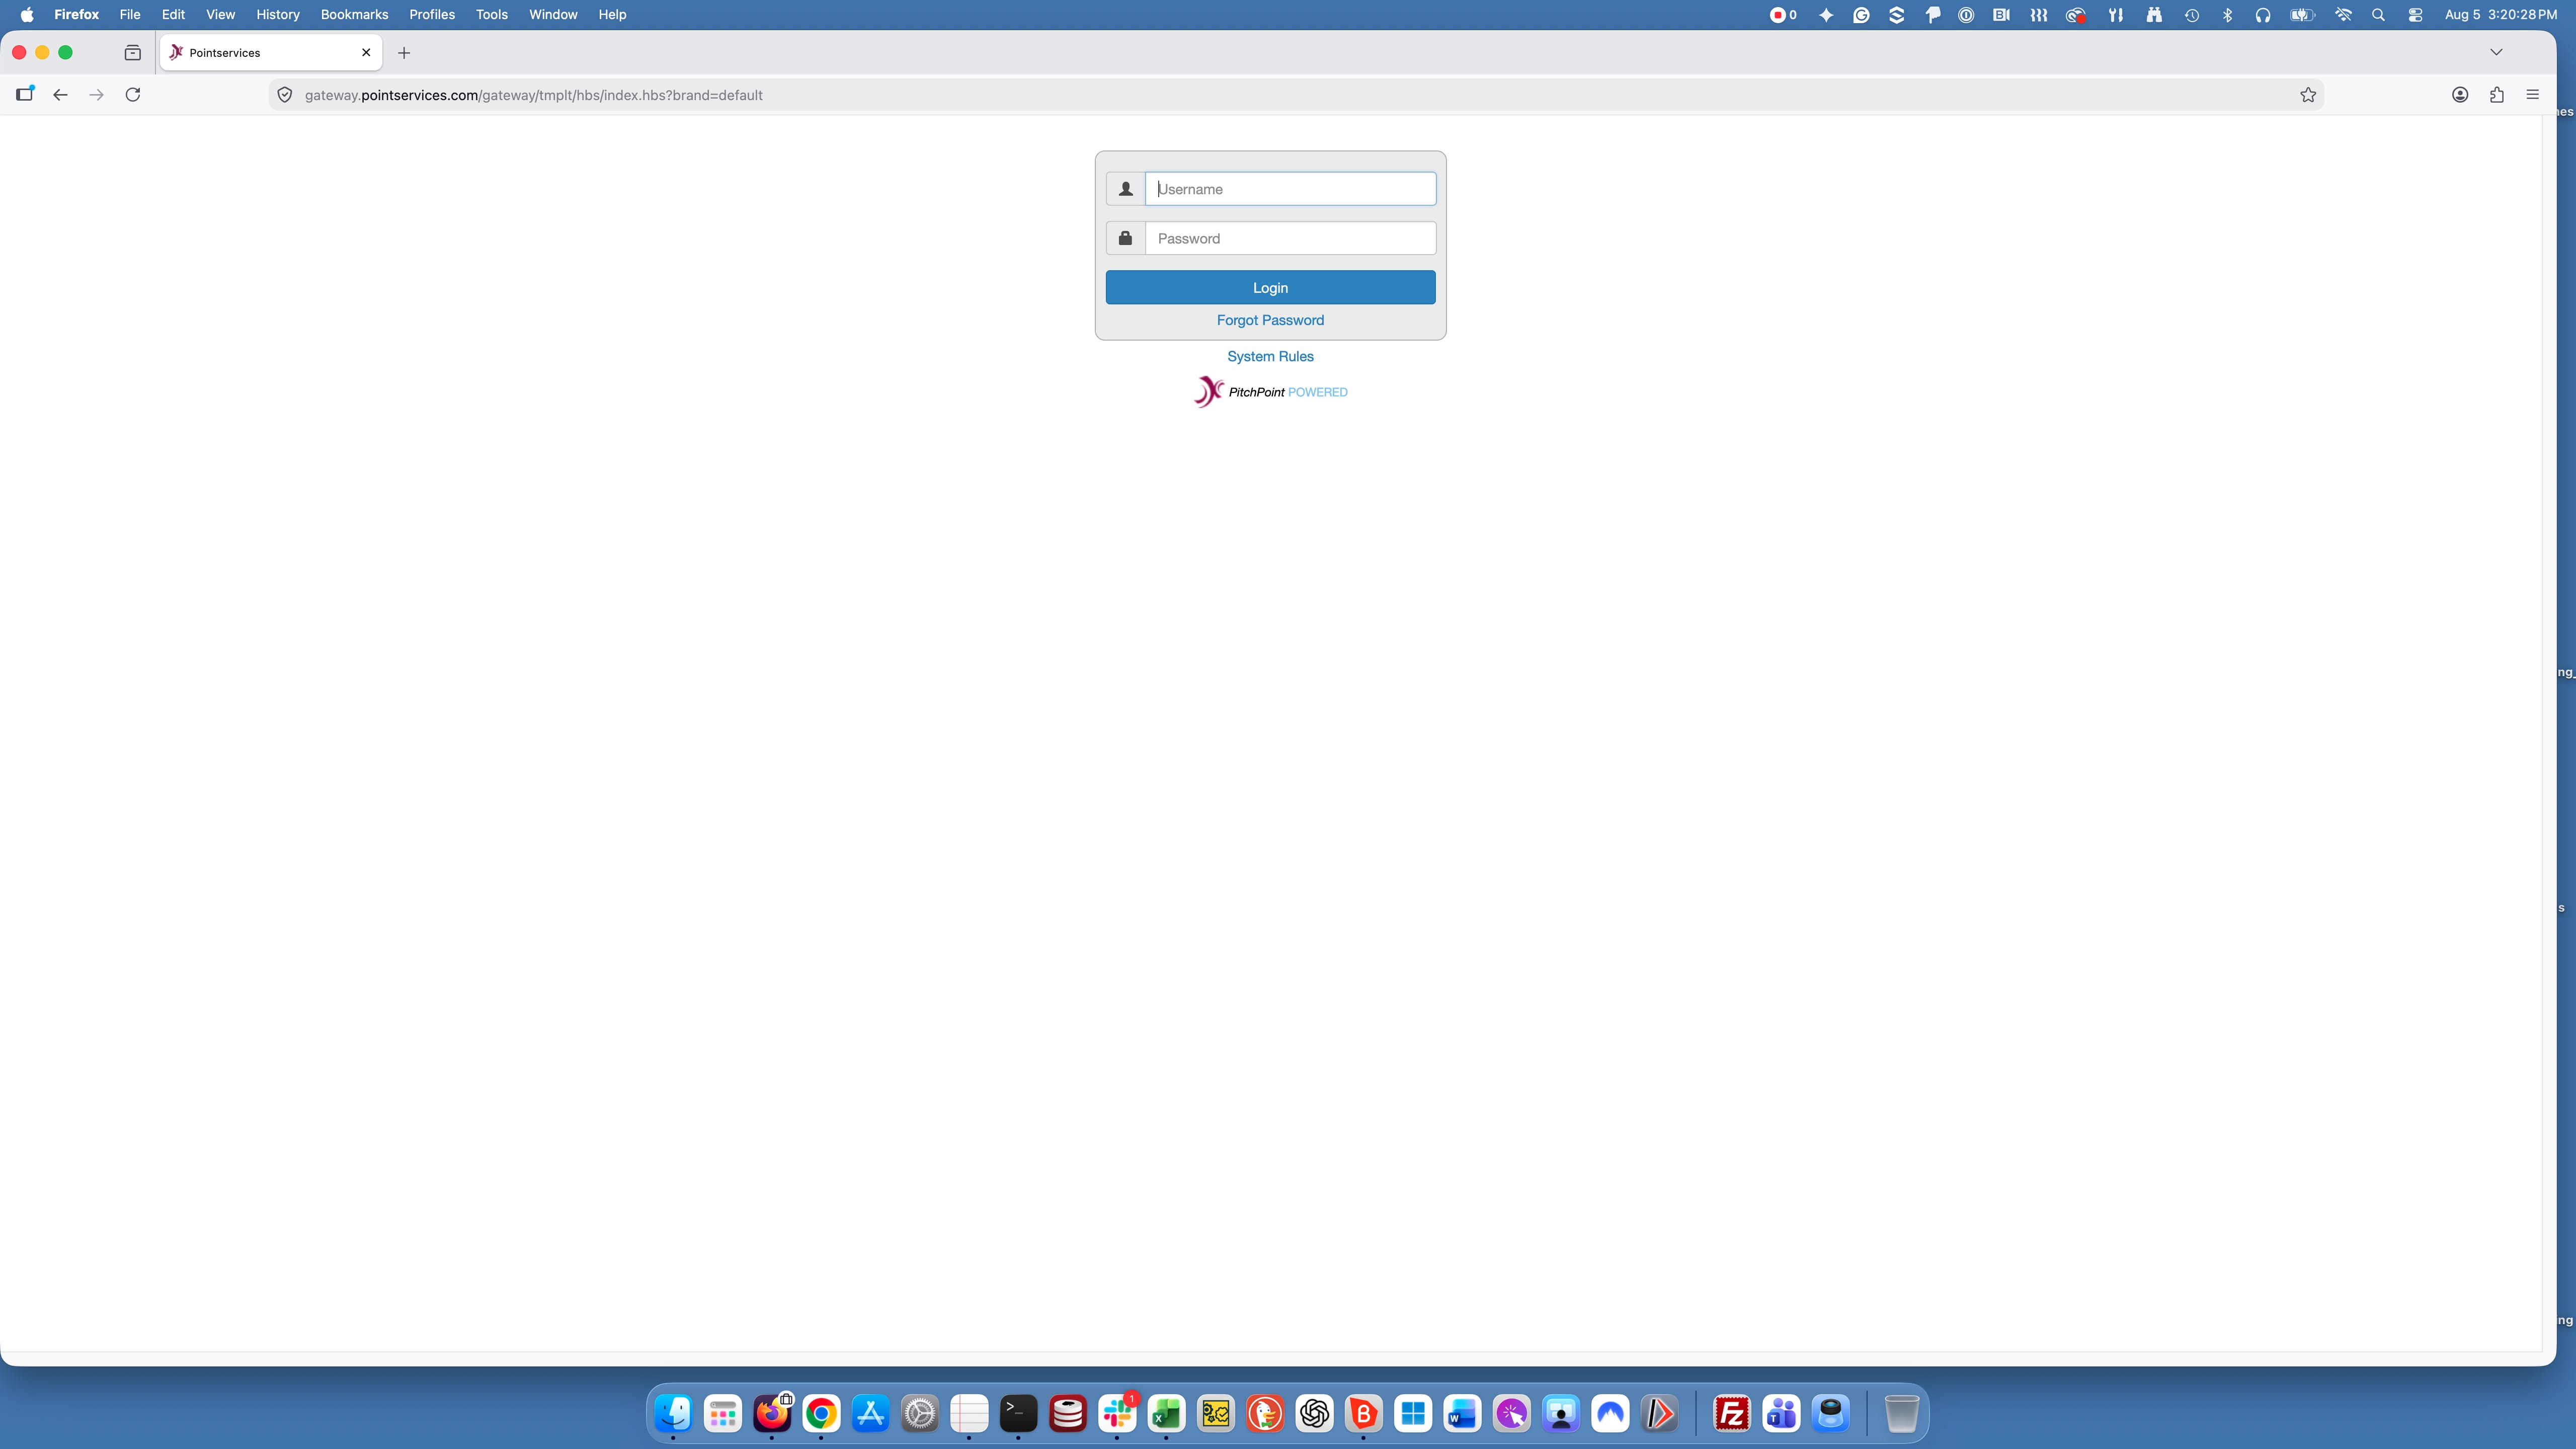This screenshot has width=2576, height=1449.
Task: Toggle the Firefox sidebar button
Action: click(x=25, y=94)
